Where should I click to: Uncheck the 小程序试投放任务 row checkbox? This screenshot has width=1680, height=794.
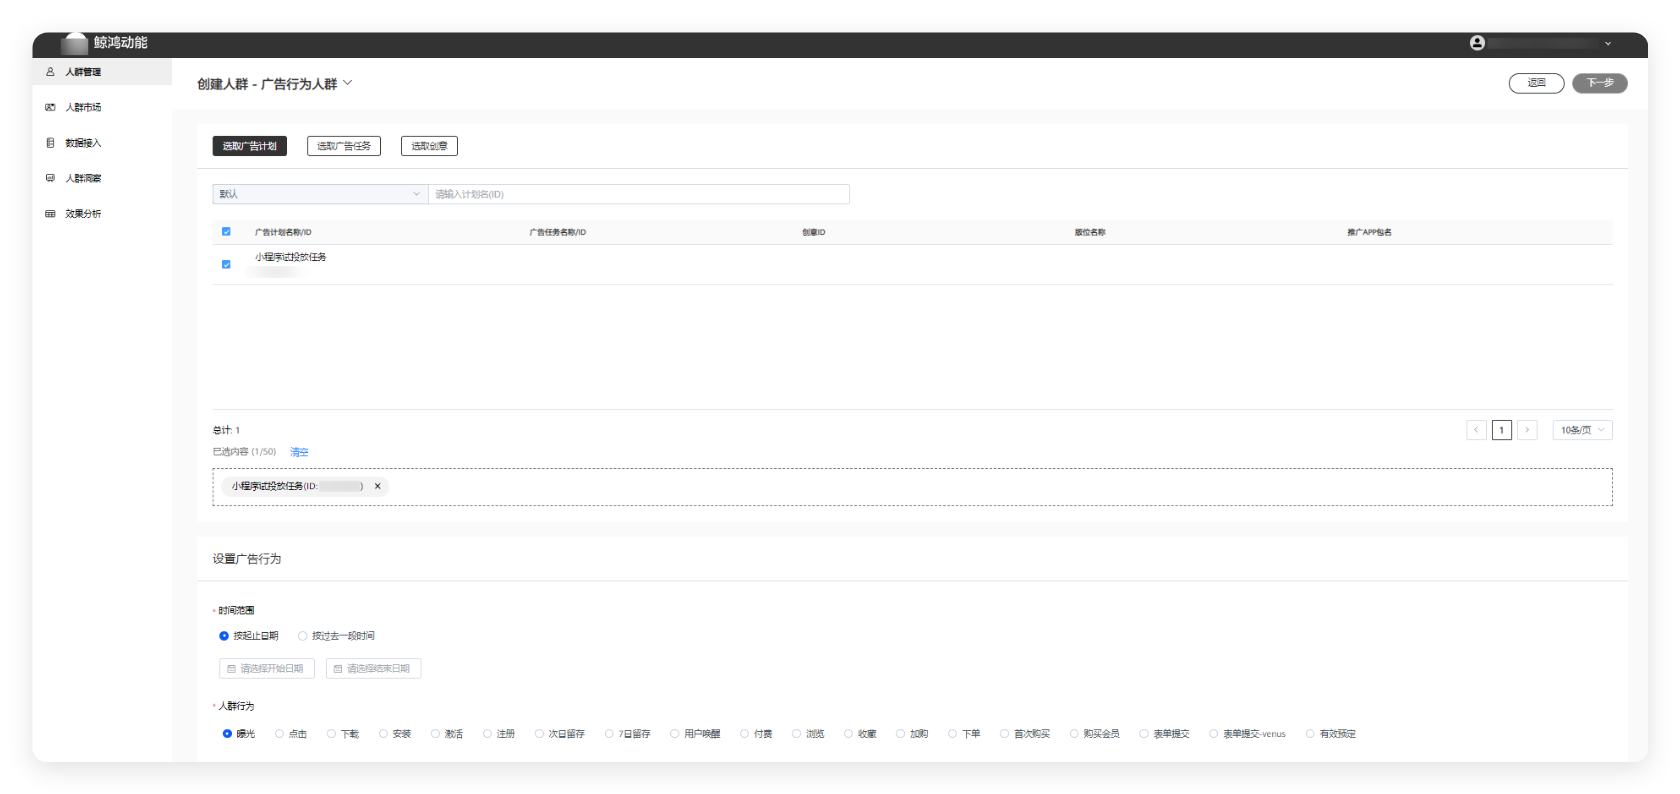226,265
